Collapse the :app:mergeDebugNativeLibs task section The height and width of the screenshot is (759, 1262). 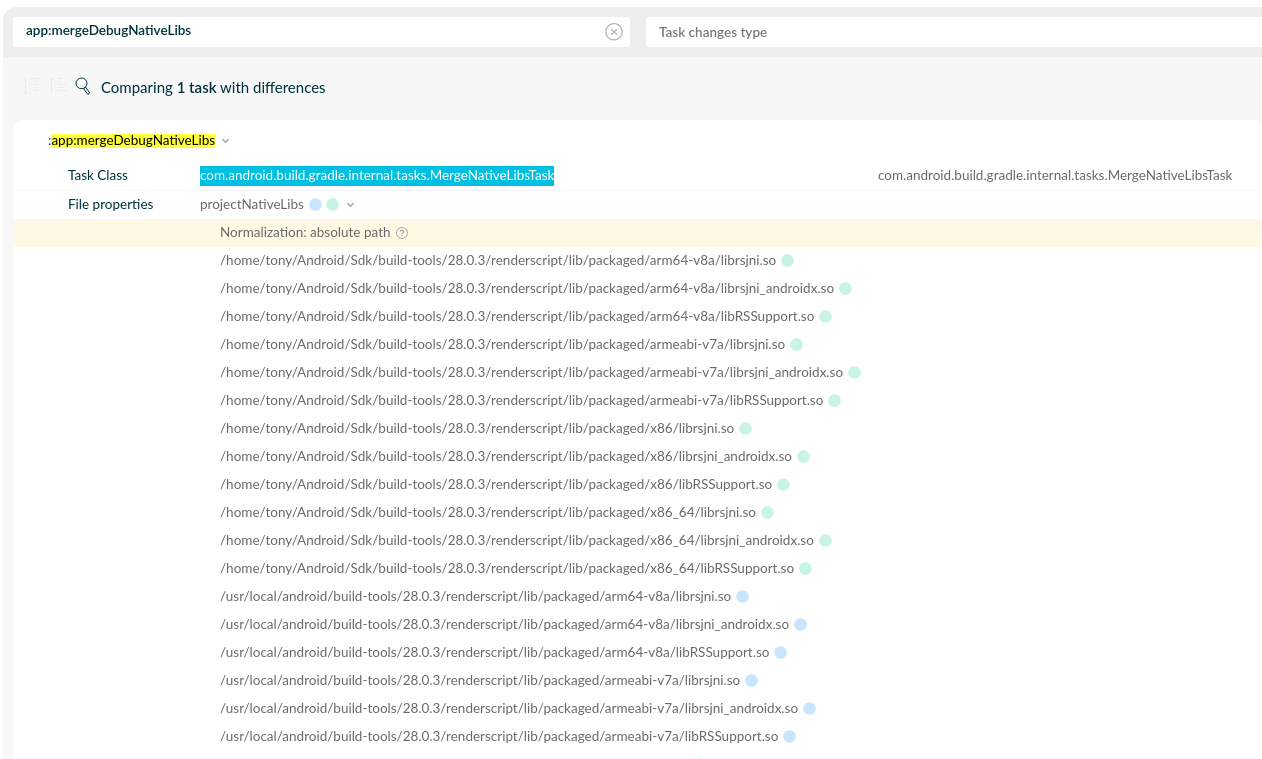pos(226,141)
